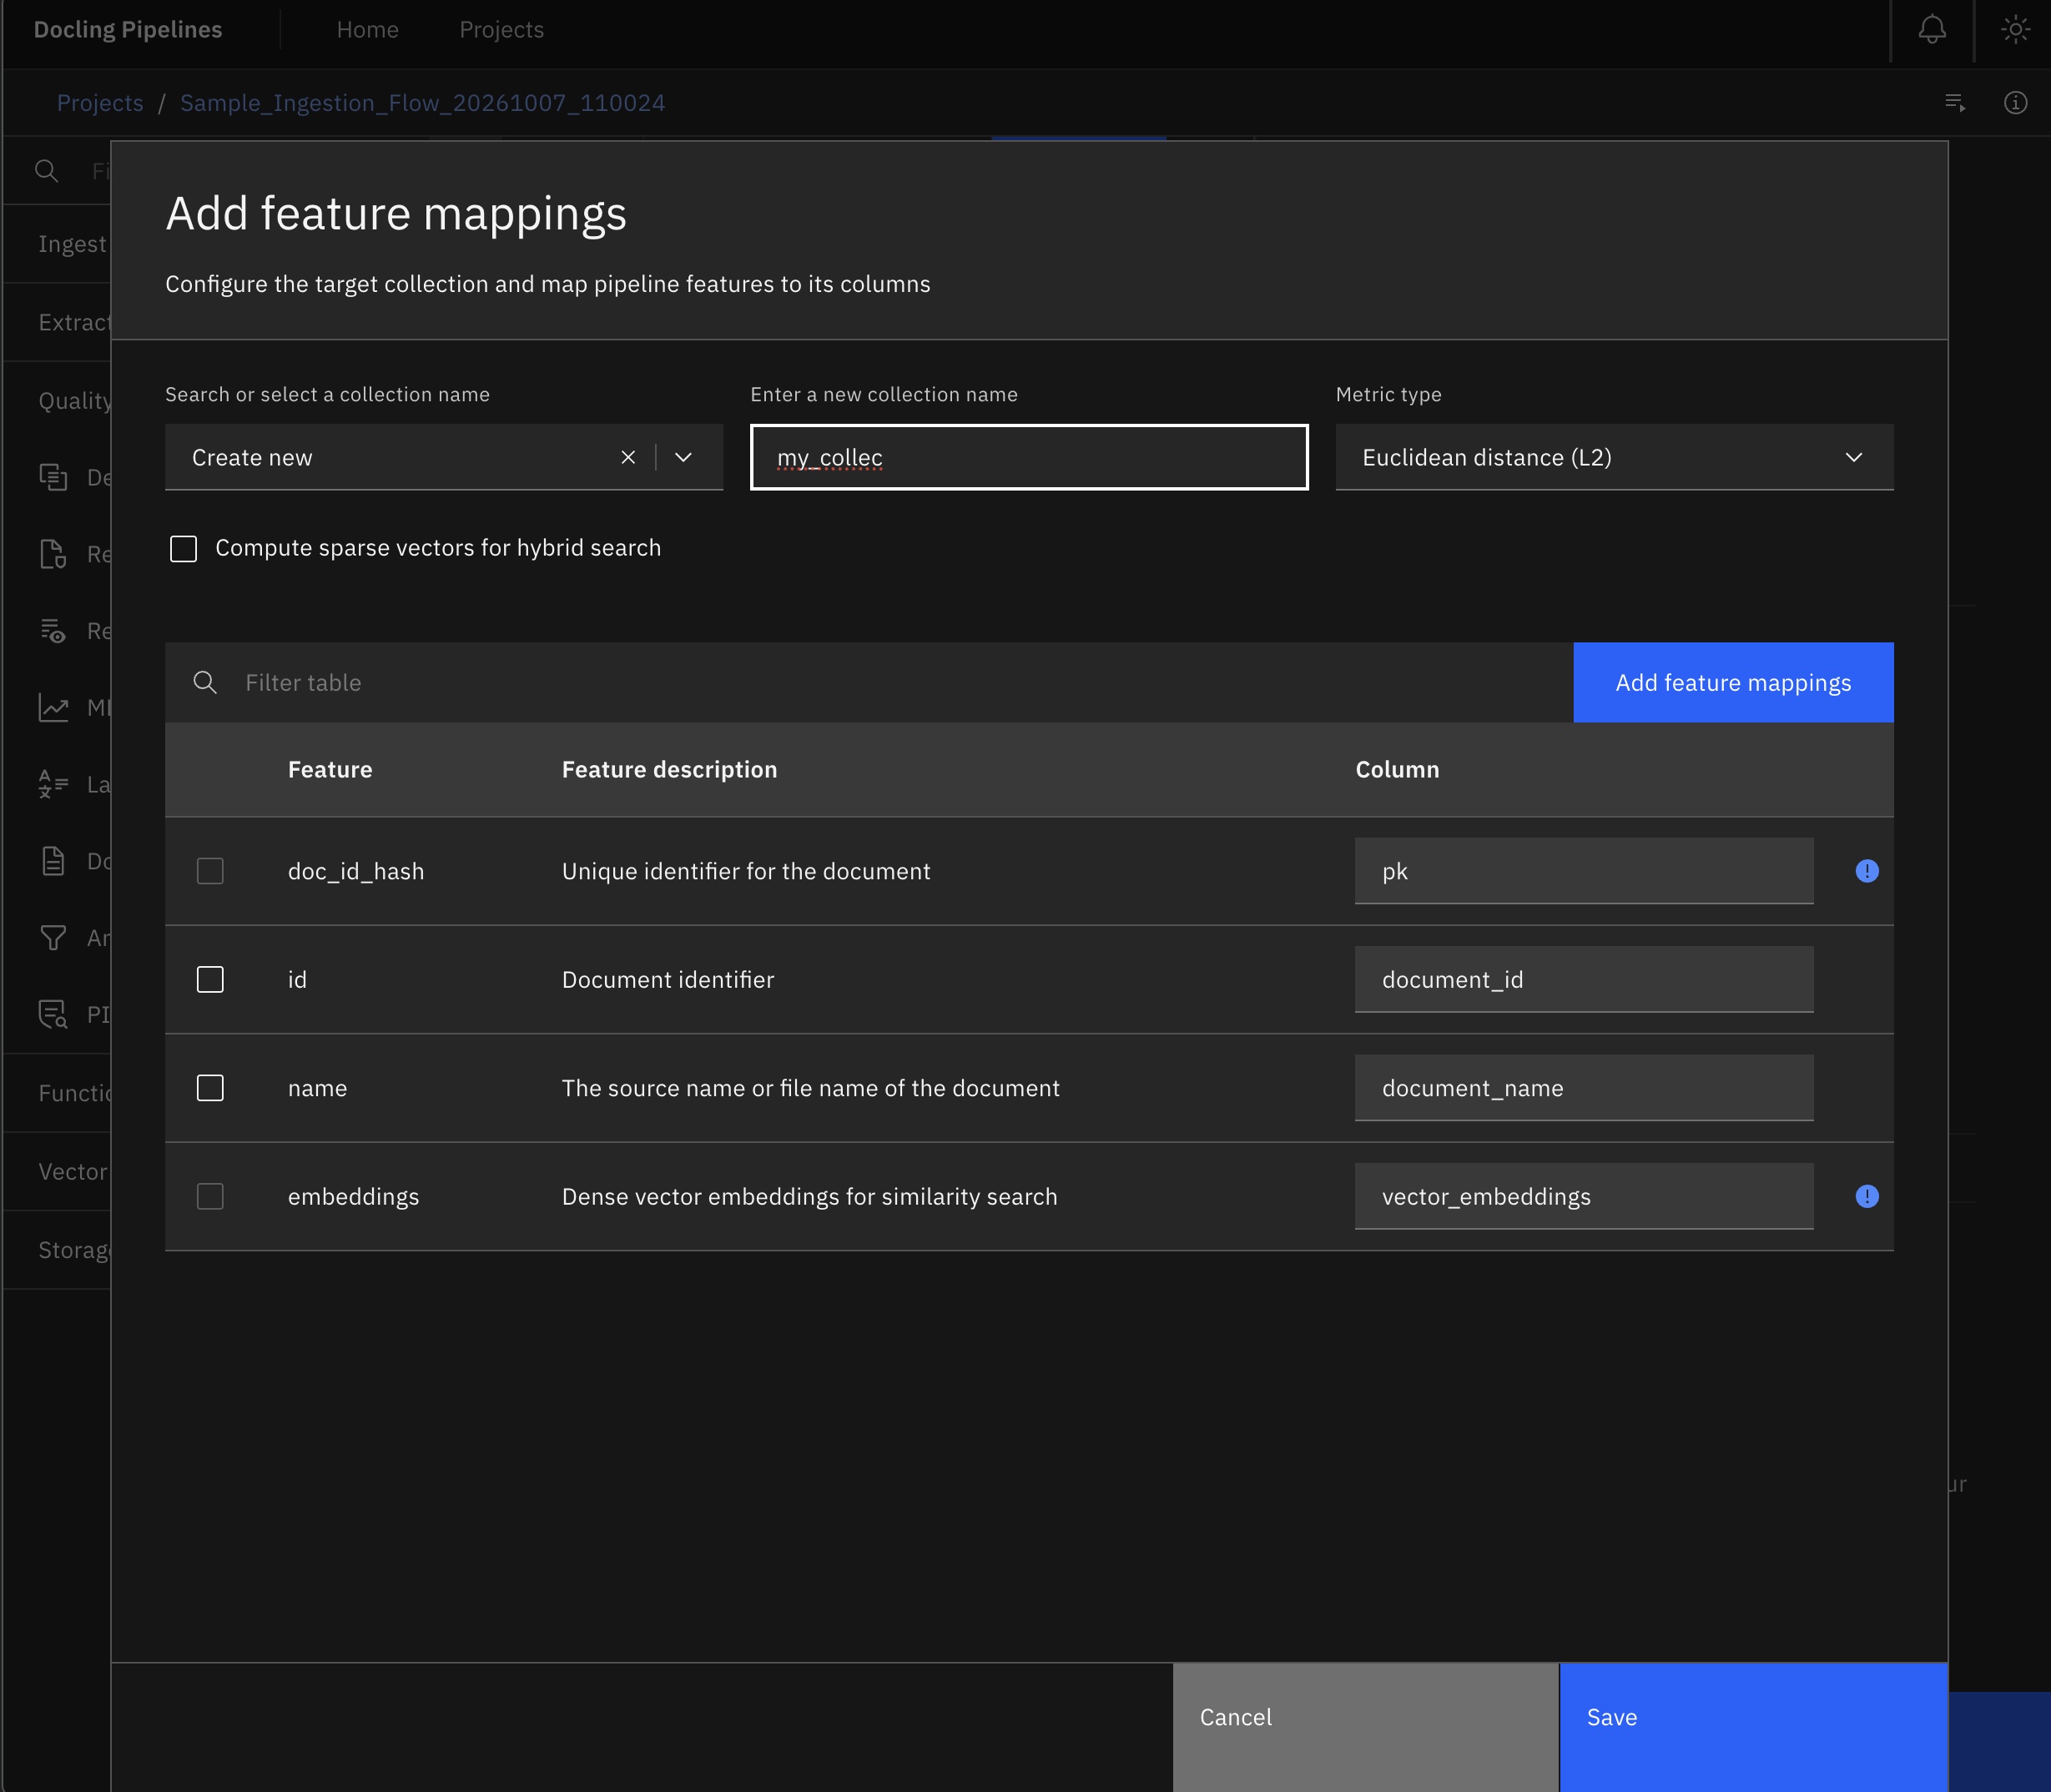Click the Cancel button
2051x1792 pixels.
(x=1365, y=1727)
